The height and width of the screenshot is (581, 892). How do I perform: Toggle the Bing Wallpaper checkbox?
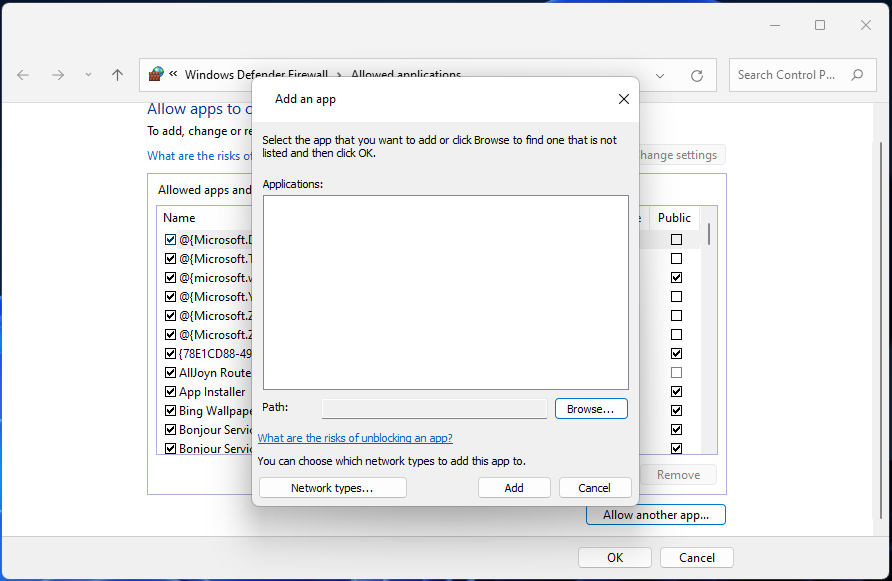pyautogui.click(x=170, y=410)
